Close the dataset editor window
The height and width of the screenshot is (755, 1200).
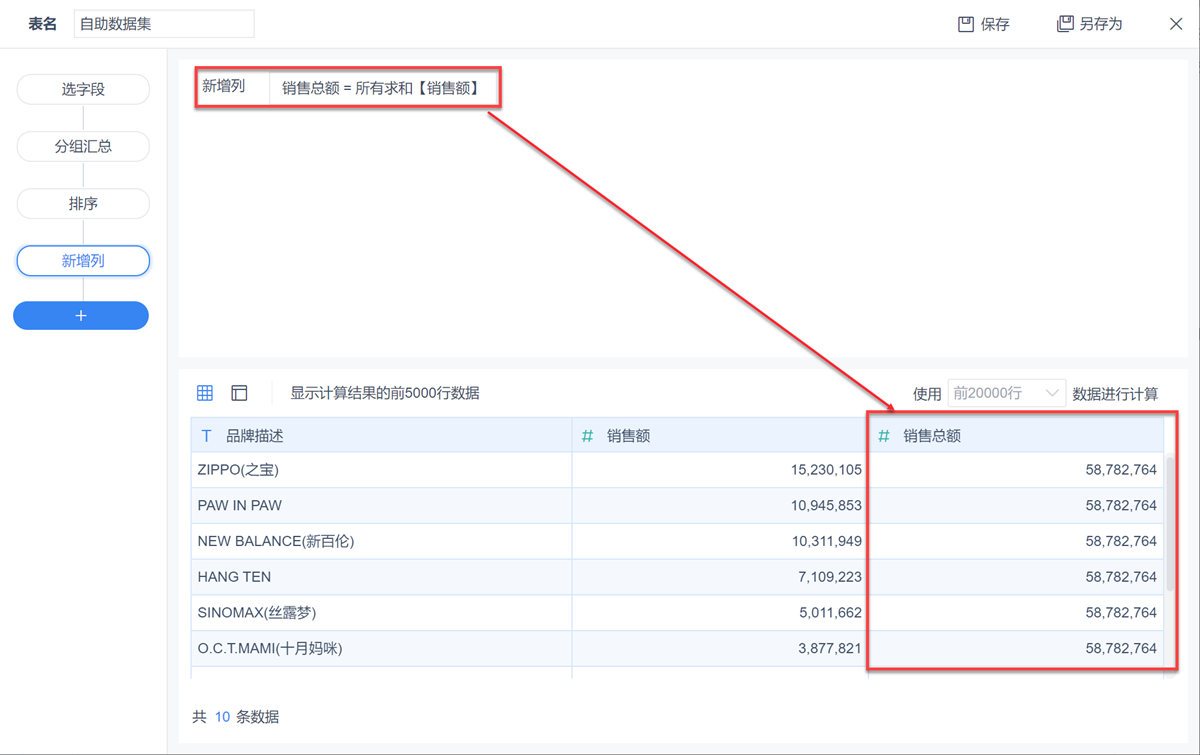(x=1176, y=24)
